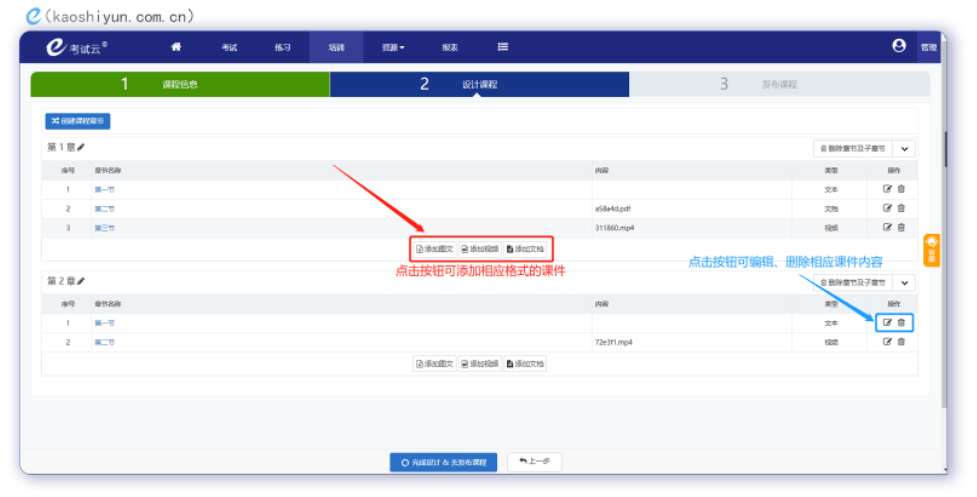Delete the 311860.mp4 row in chapter 1
977x497 pixels.
tap(901, 227)
